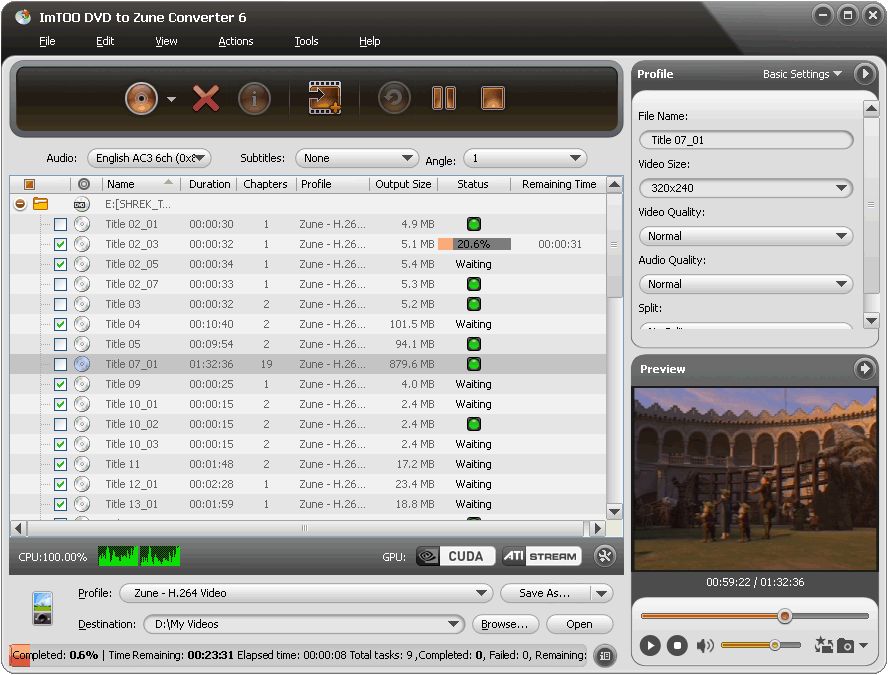Viewport: 888px width, 675px height.
Task: Expand the Audio English AC3 dropdown
Action: (149, 158)
